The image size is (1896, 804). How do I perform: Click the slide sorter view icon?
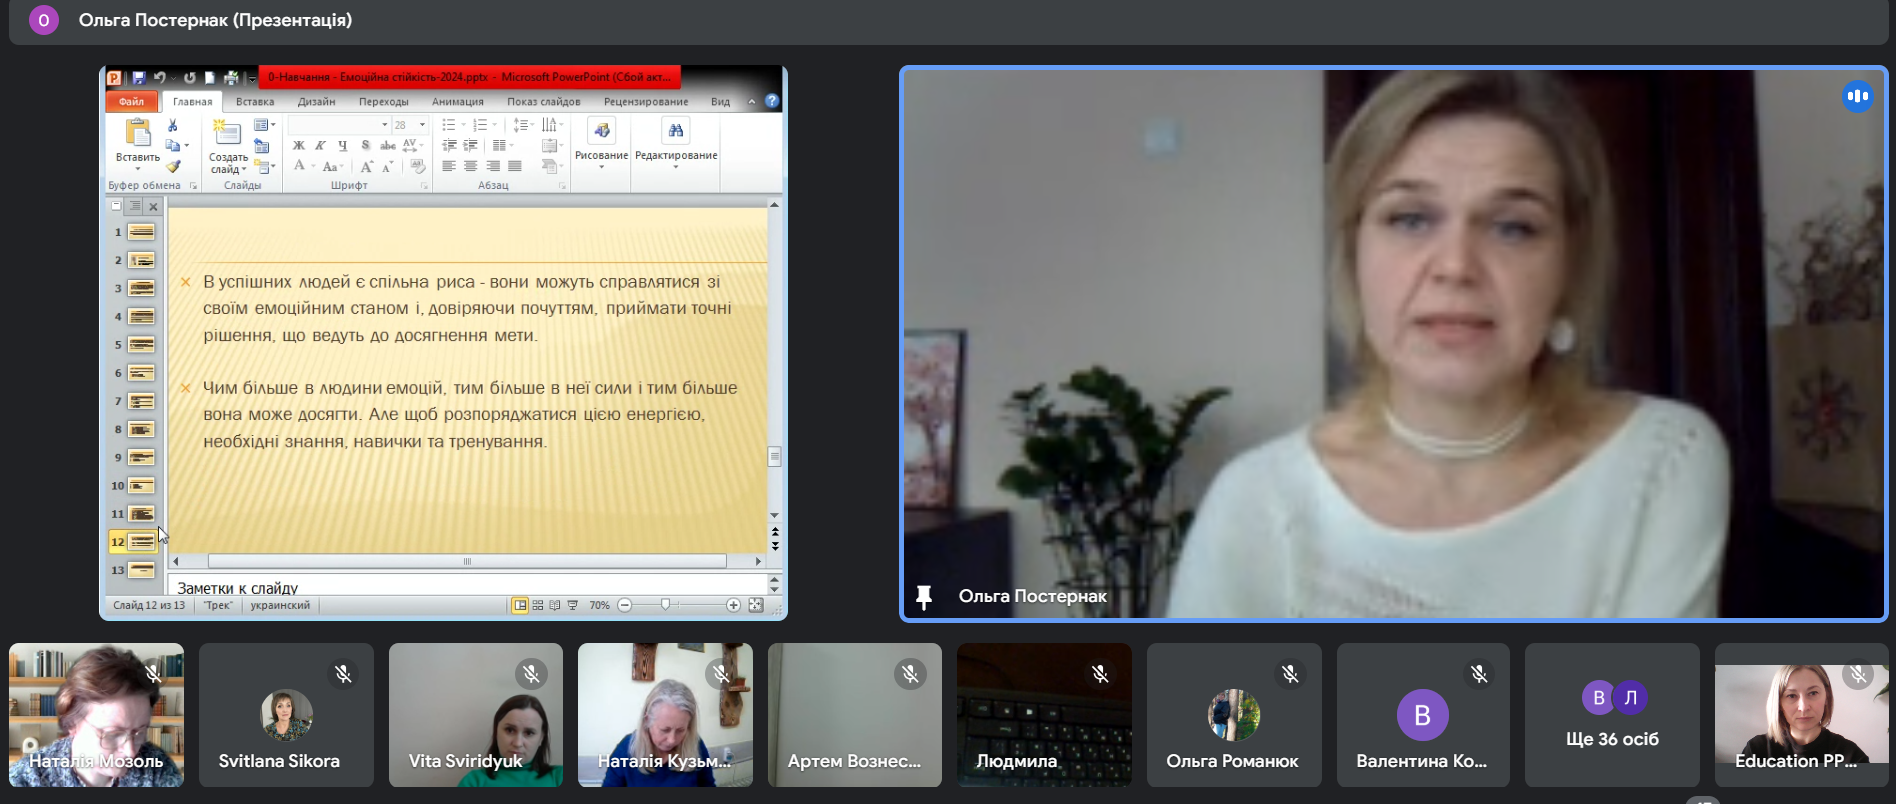coord(538,605)
